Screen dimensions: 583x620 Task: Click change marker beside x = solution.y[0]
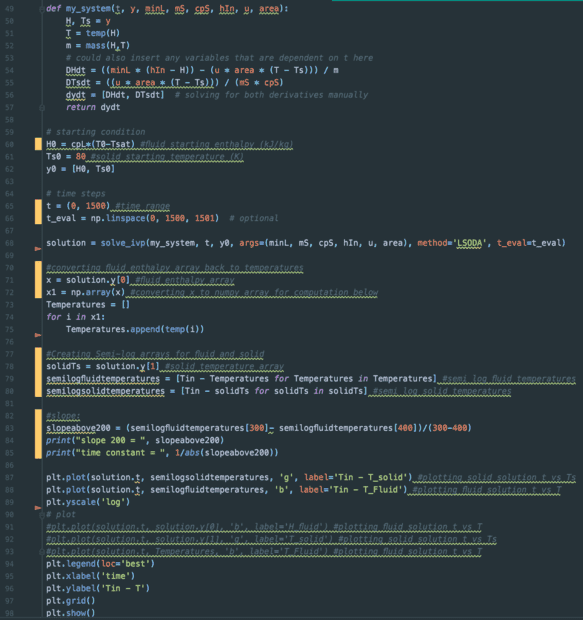pos(38,280)
